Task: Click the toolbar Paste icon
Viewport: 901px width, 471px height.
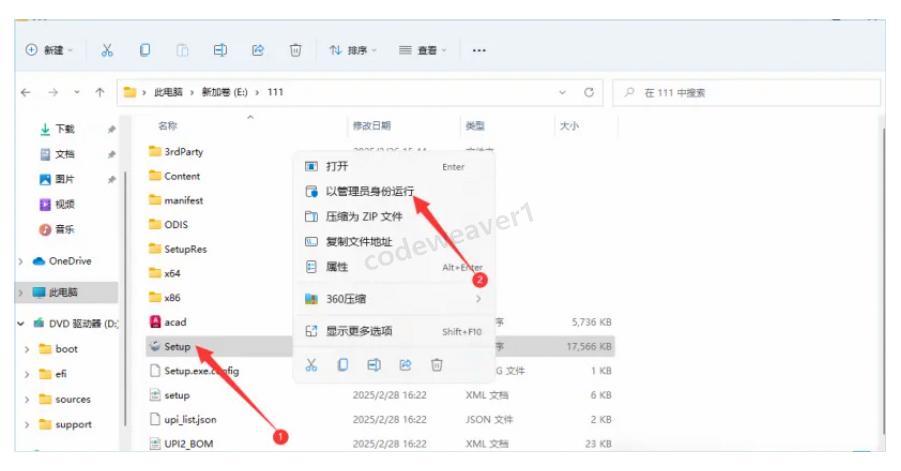Action: pyautogui.click(x=182, y=51)
